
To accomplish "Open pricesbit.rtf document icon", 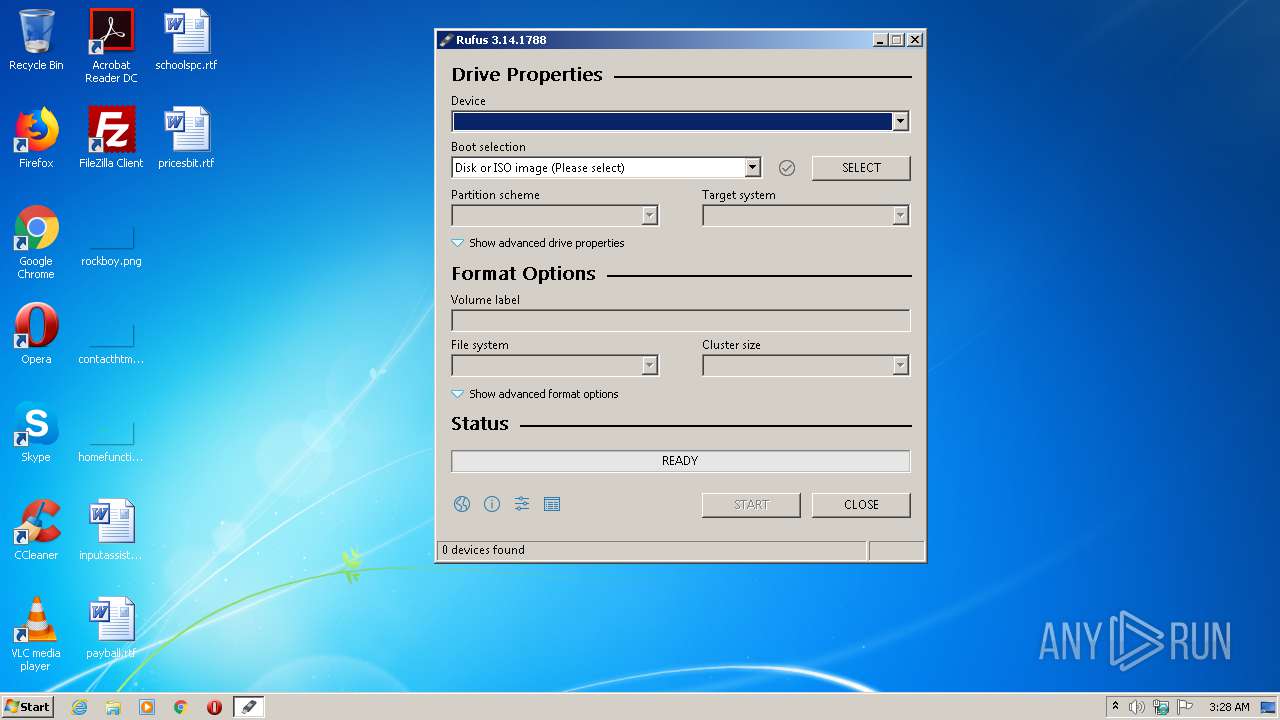I will pos(186,138).
